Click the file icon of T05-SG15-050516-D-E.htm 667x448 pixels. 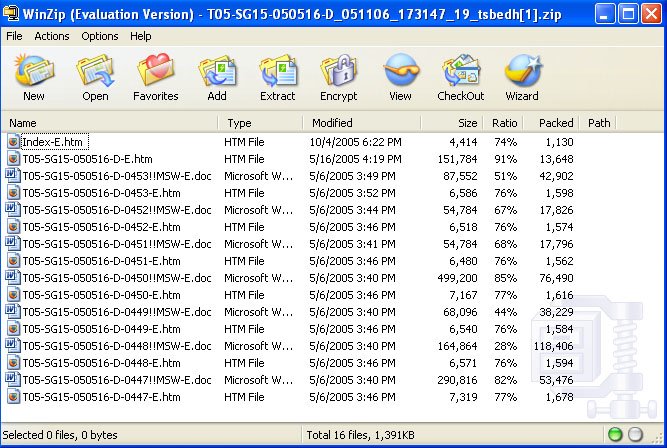click(x=13, y=159)
